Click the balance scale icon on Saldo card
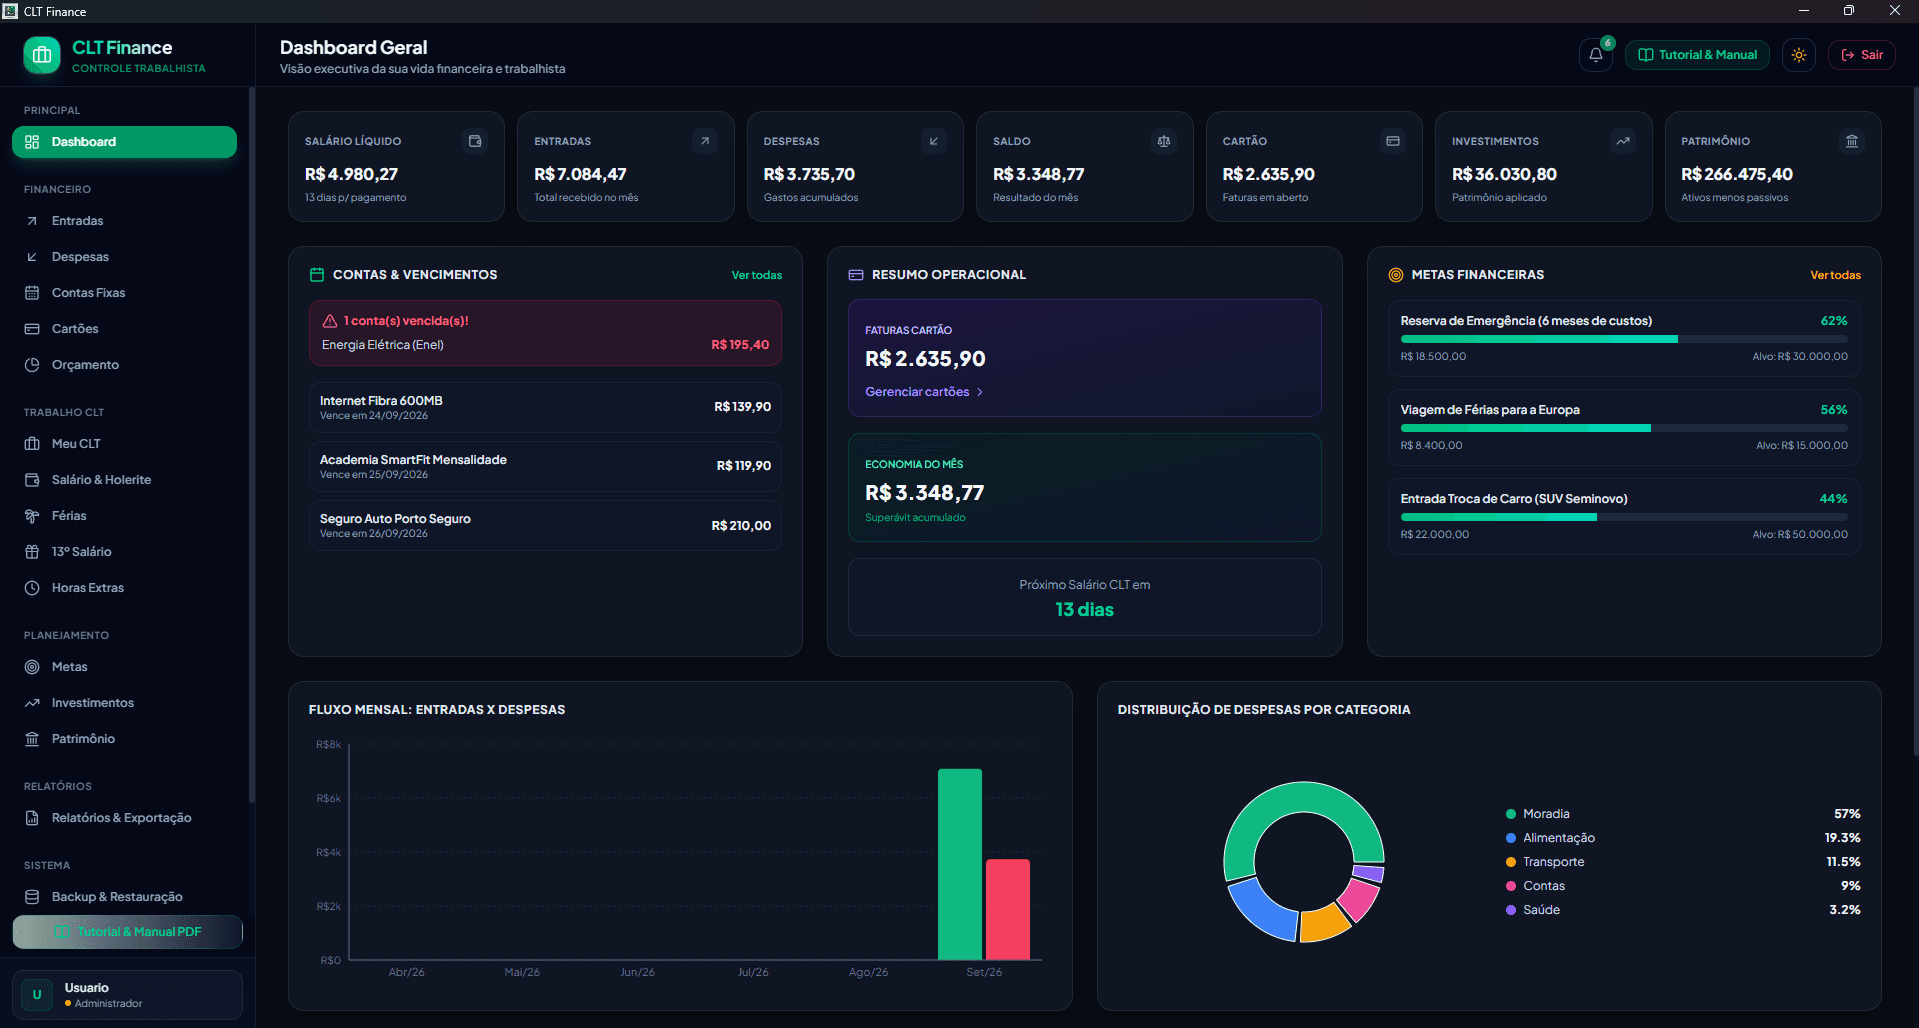The image size is (1919, 1028). (x=1164, y=141)
